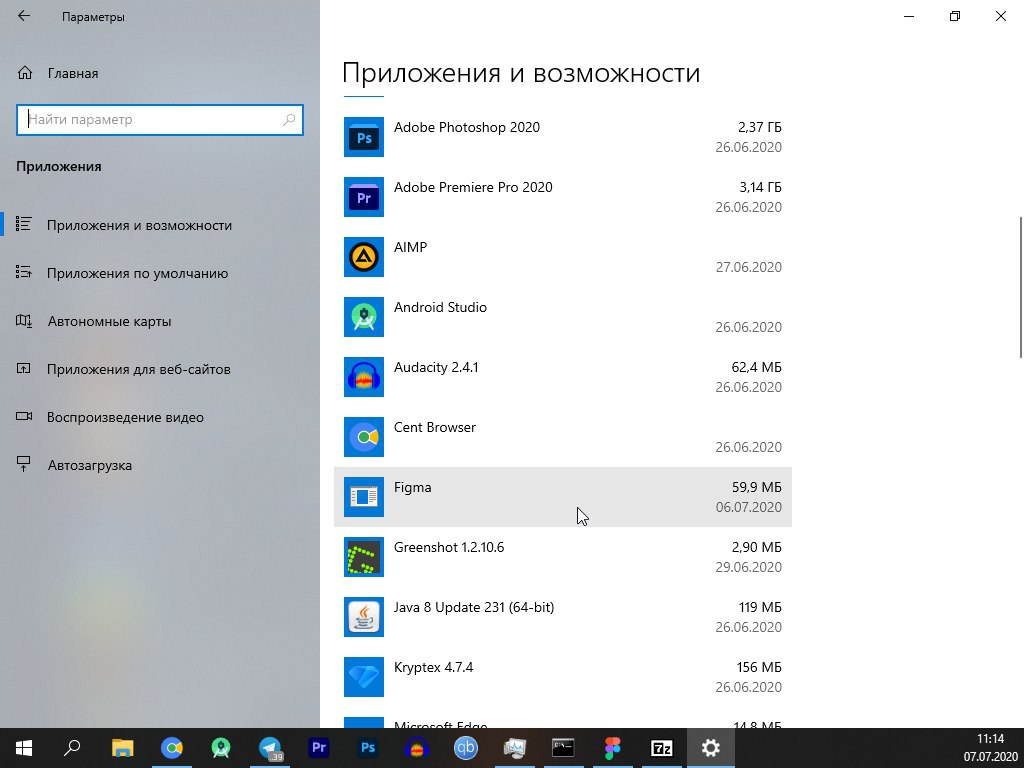Click Settings gear in taskbar

click(x=711, y=748)
